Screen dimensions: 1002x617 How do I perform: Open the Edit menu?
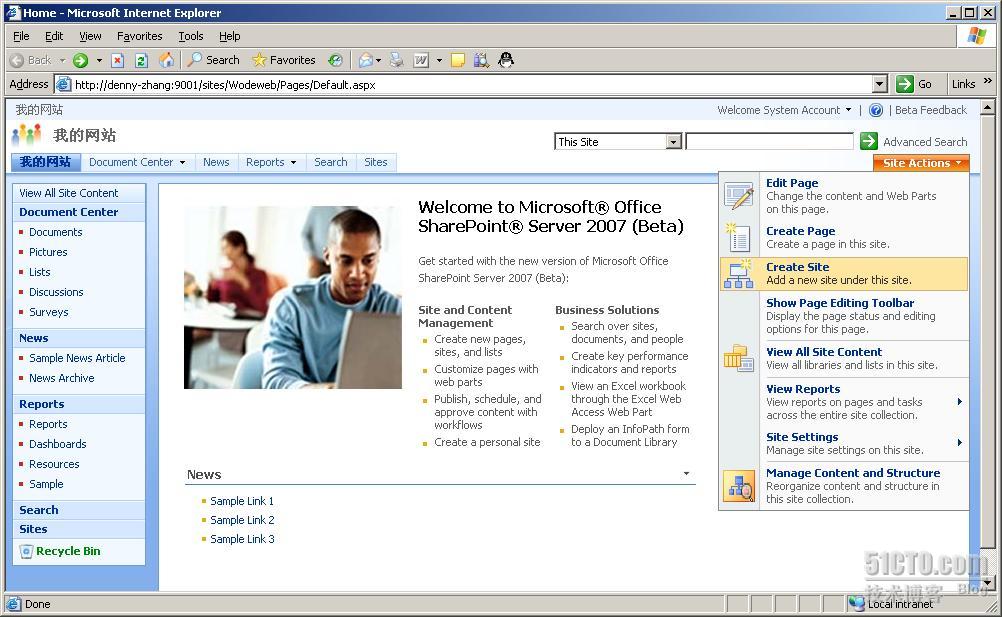pyautogui.click(x=54, y=36)
